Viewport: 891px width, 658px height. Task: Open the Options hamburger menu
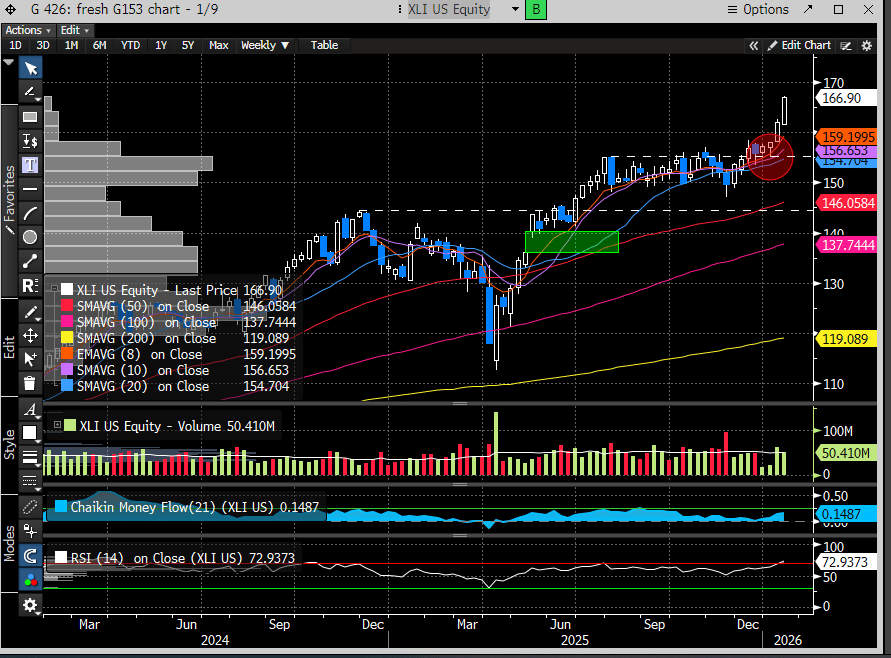(758, 10)
